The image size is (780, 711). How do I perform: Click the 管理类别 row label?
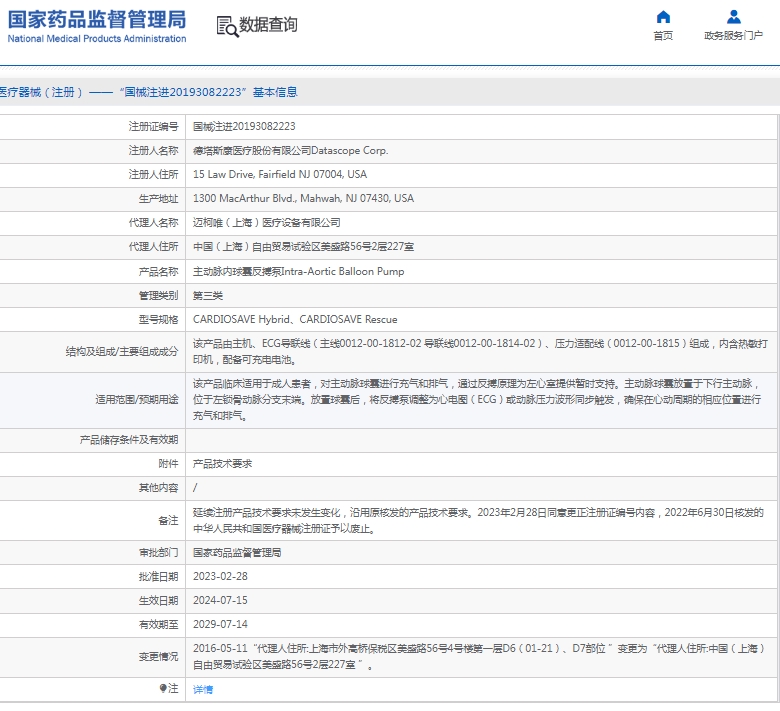click(x=158, y=296)
